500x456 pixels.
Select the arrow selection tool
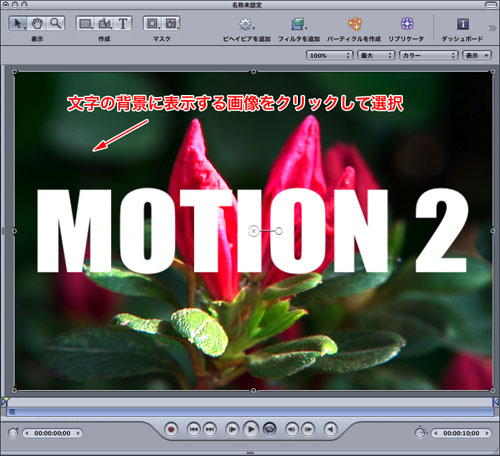pyautogui.click(x=18, y=23)
